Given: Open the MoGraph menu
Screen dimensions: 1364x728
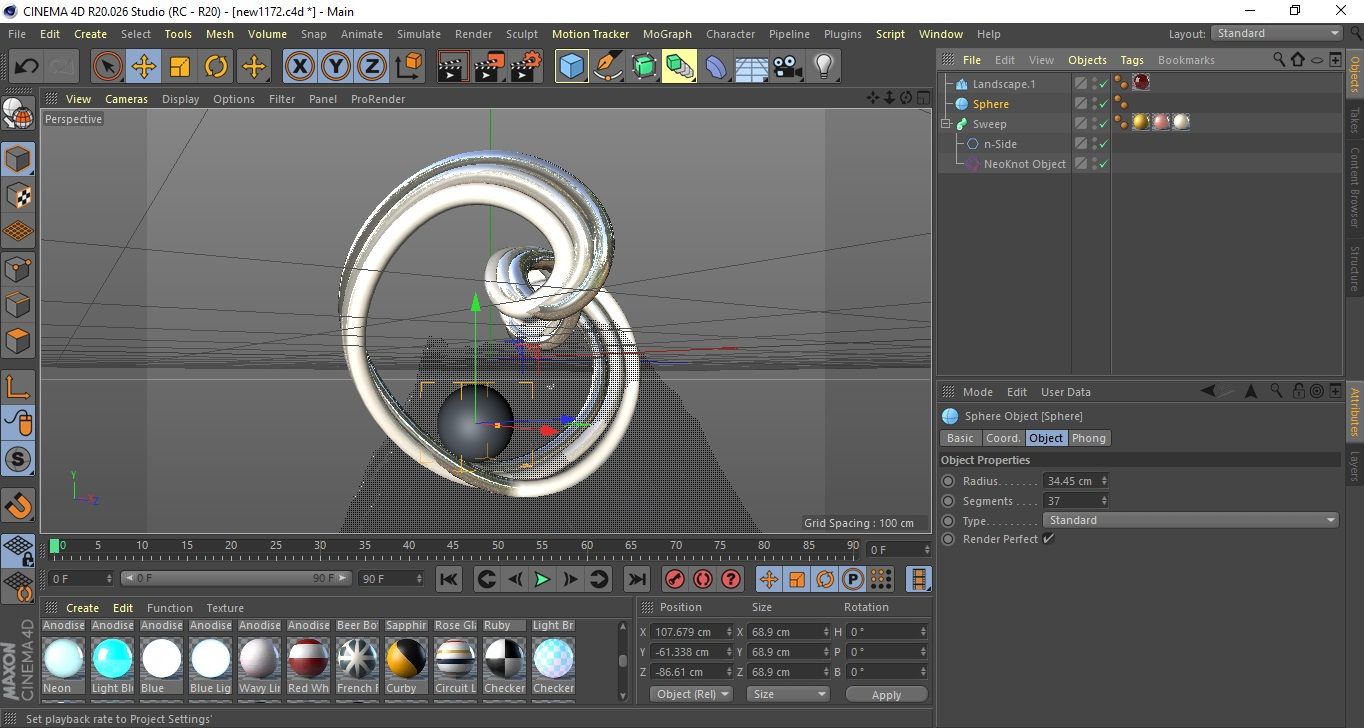Looking at the screenshot, I should click(667, 34).
